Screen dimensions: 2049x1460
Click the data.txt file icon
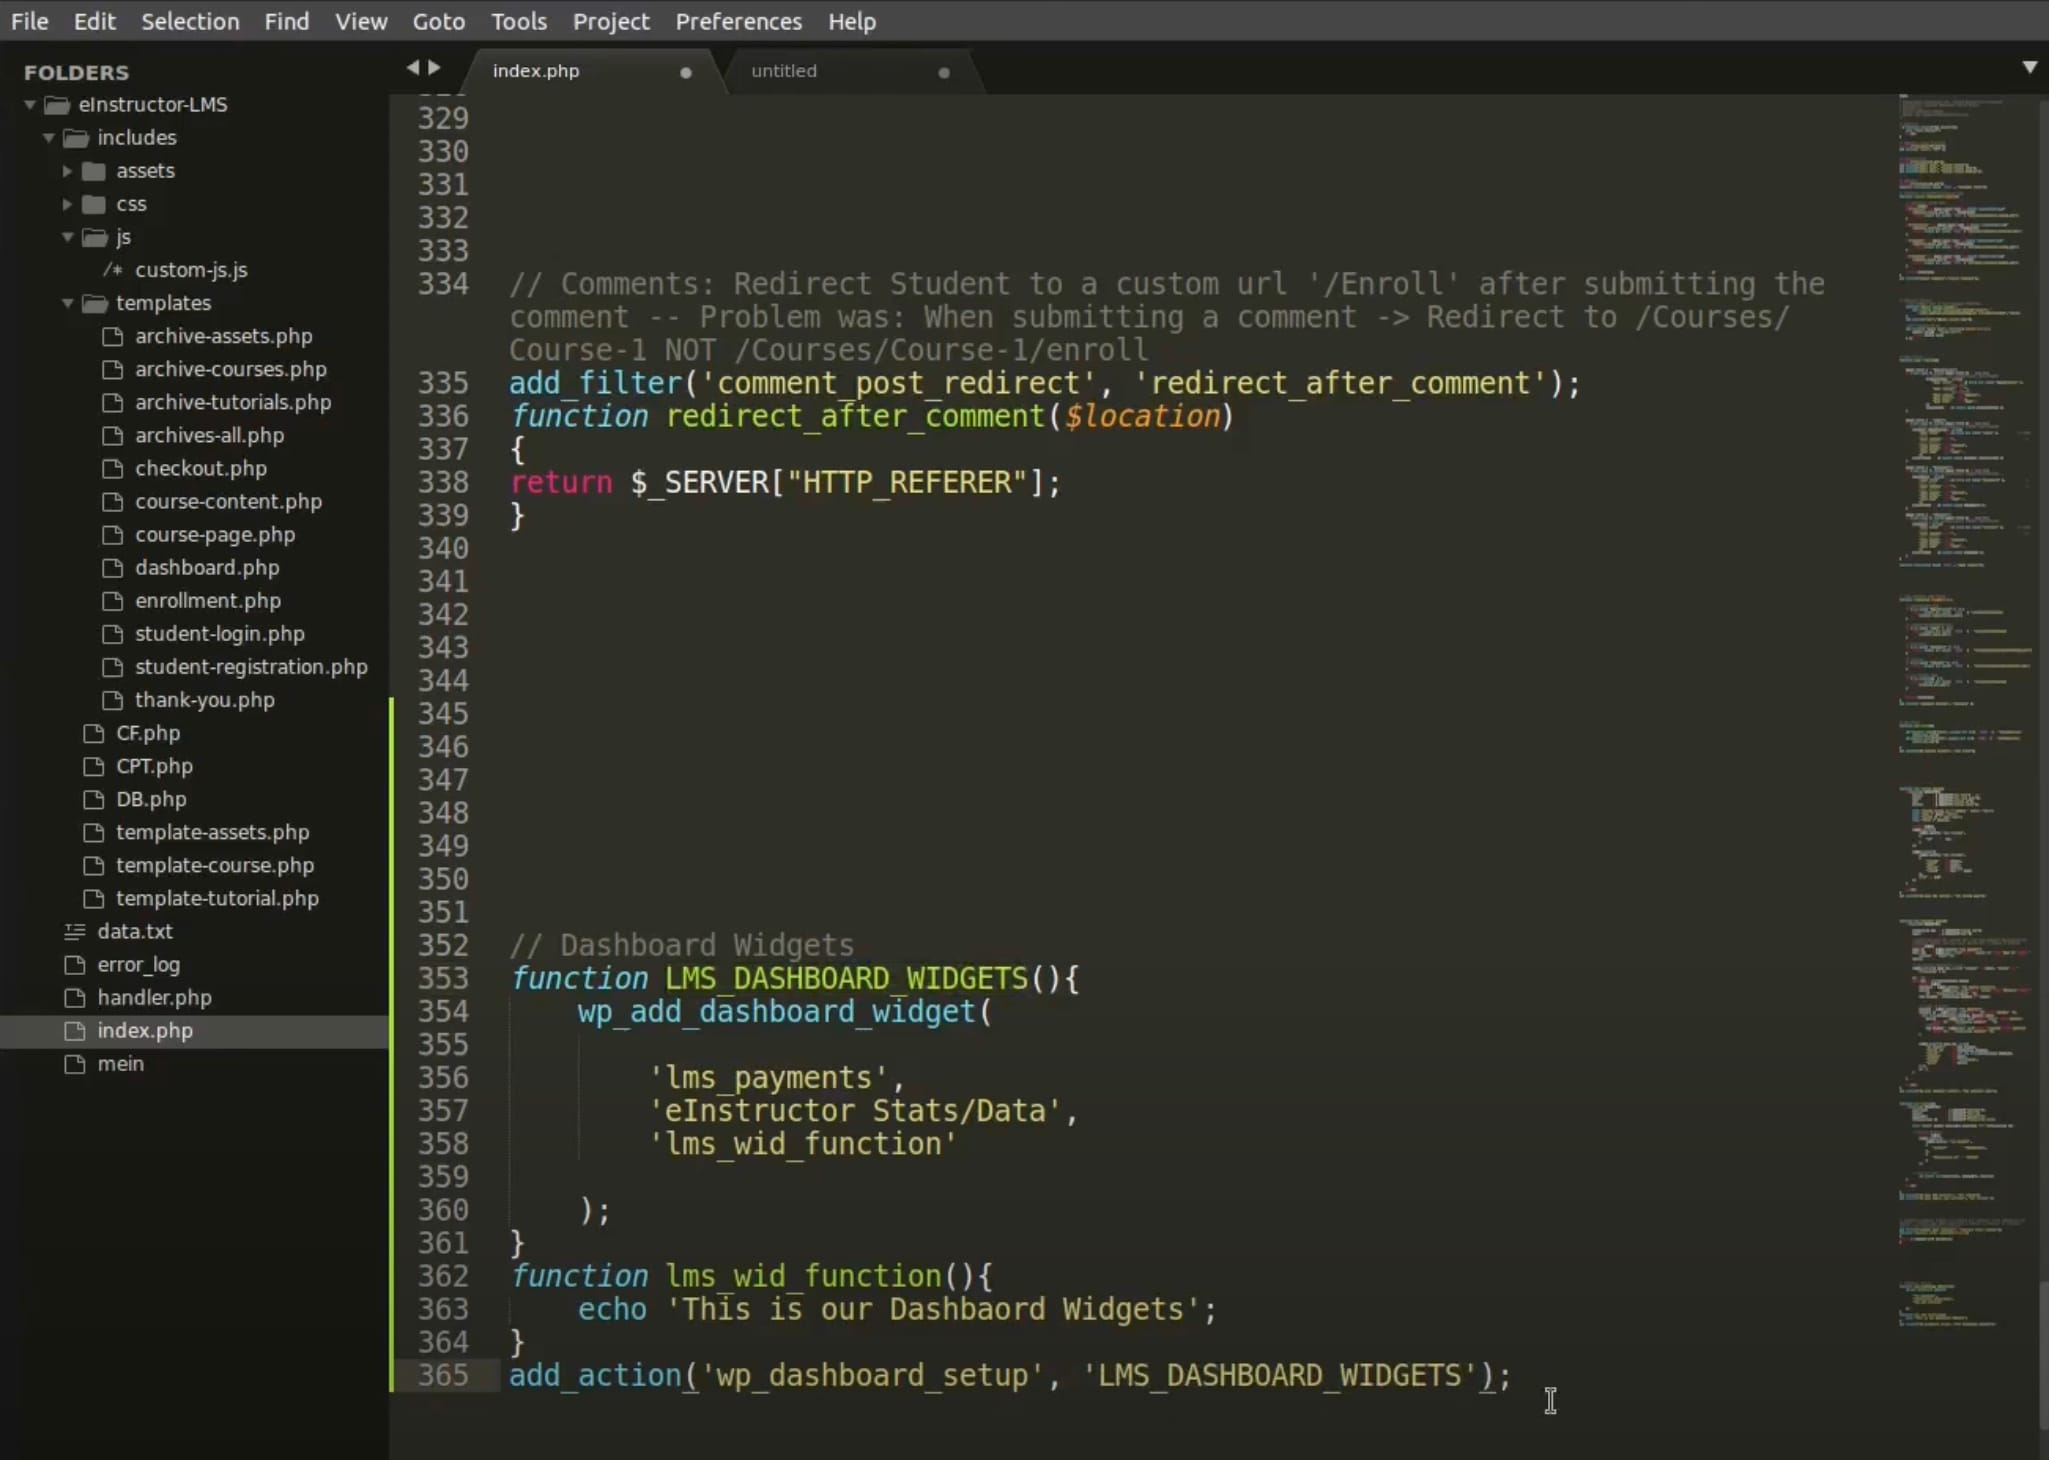tap(75, 931)
